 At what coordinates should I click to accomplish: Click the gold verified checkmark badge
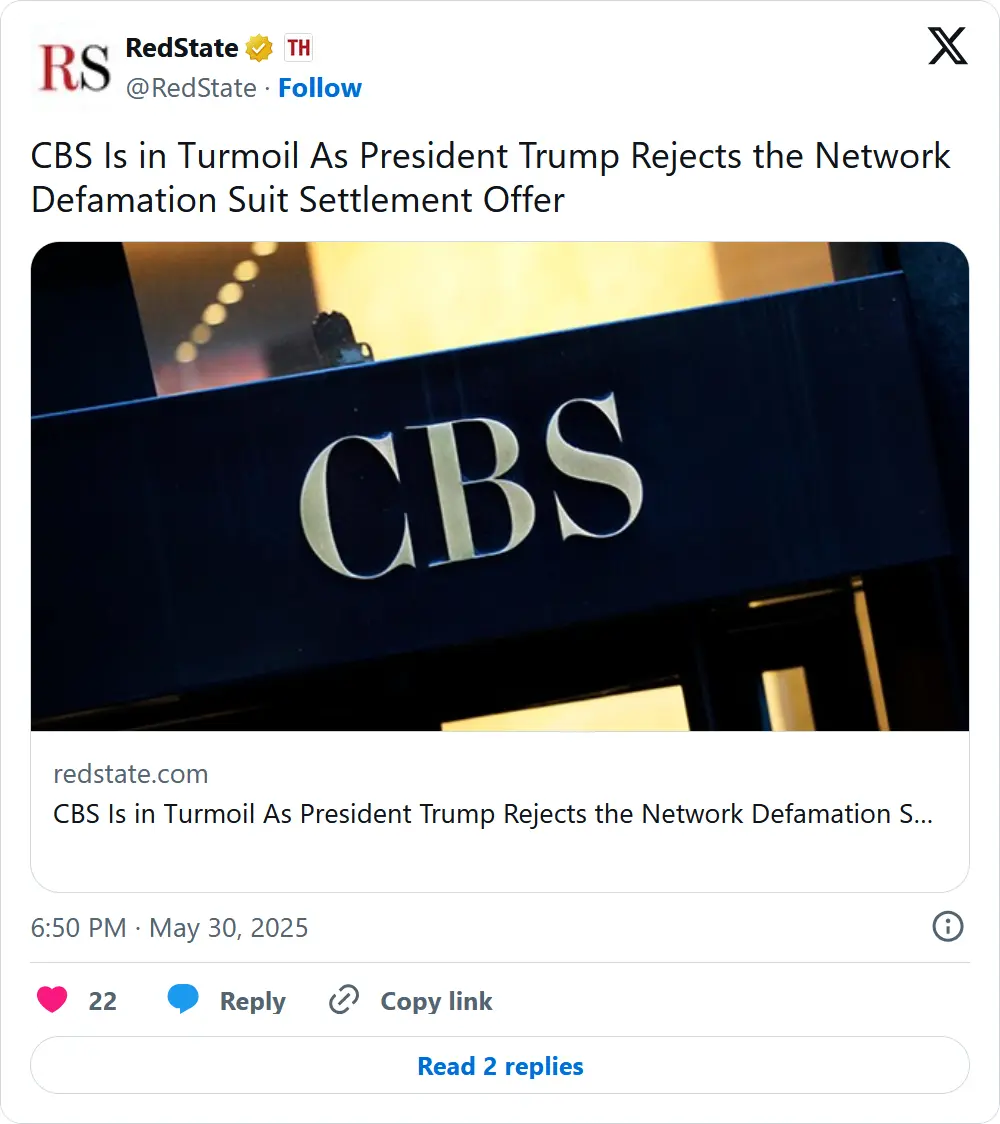(x=260, y=48)
